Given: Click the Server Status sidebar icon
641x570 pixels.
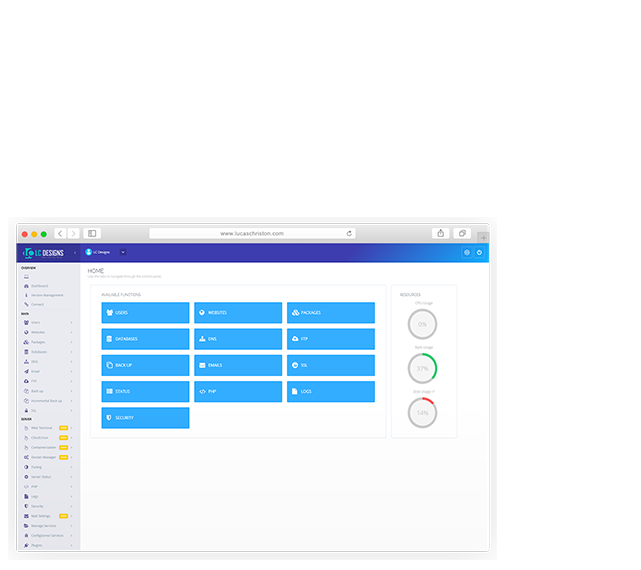Looking at the screenshot, I should [26, 476].
